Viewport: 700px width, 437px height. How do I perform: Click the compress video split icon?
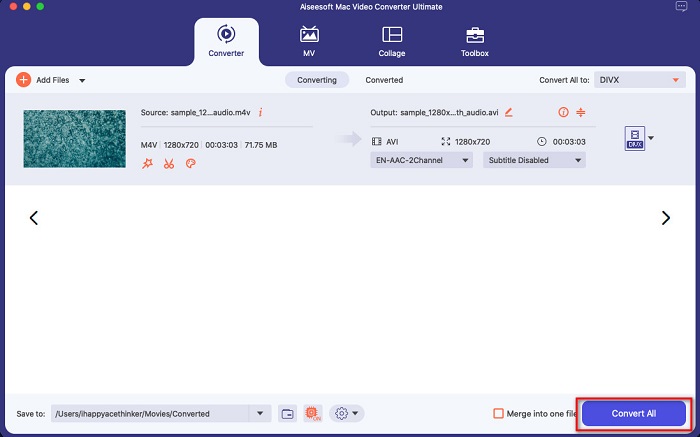[580, 113]
